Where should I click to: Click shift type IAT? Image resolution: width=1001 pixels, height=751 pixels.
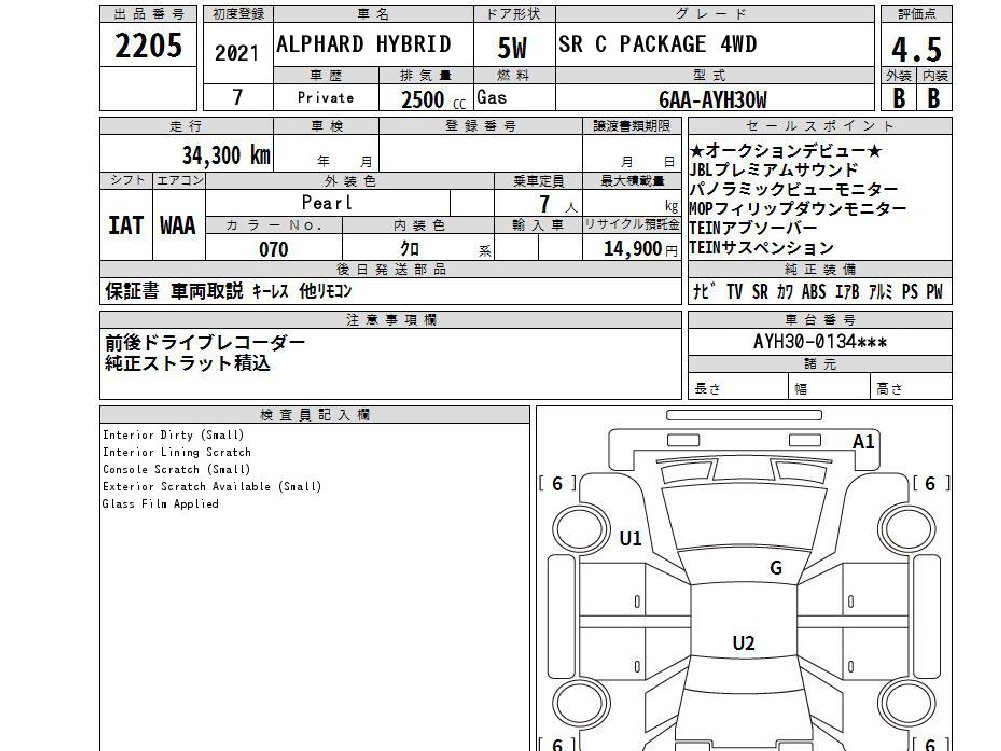pyautogui.click(x=126, y=225)
